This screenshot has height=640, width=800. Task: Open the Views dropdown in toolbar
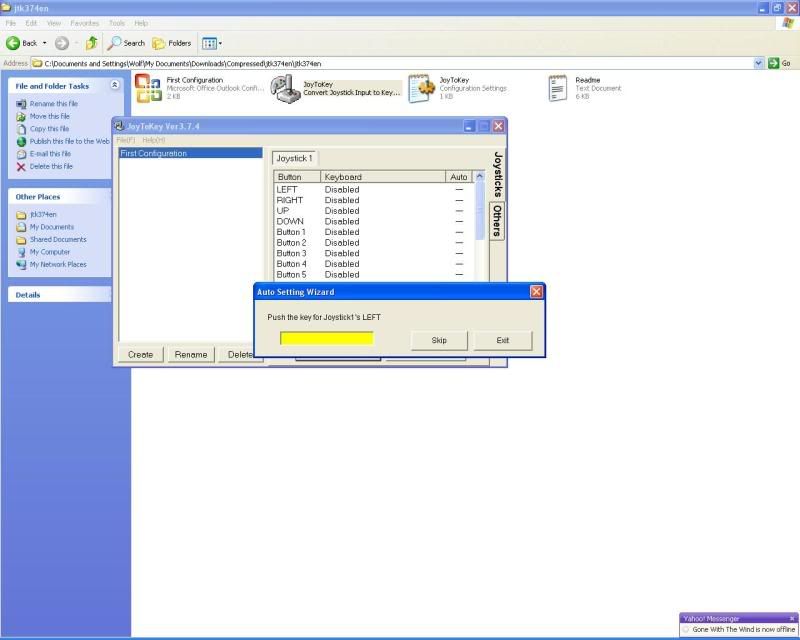click(212, 43)
